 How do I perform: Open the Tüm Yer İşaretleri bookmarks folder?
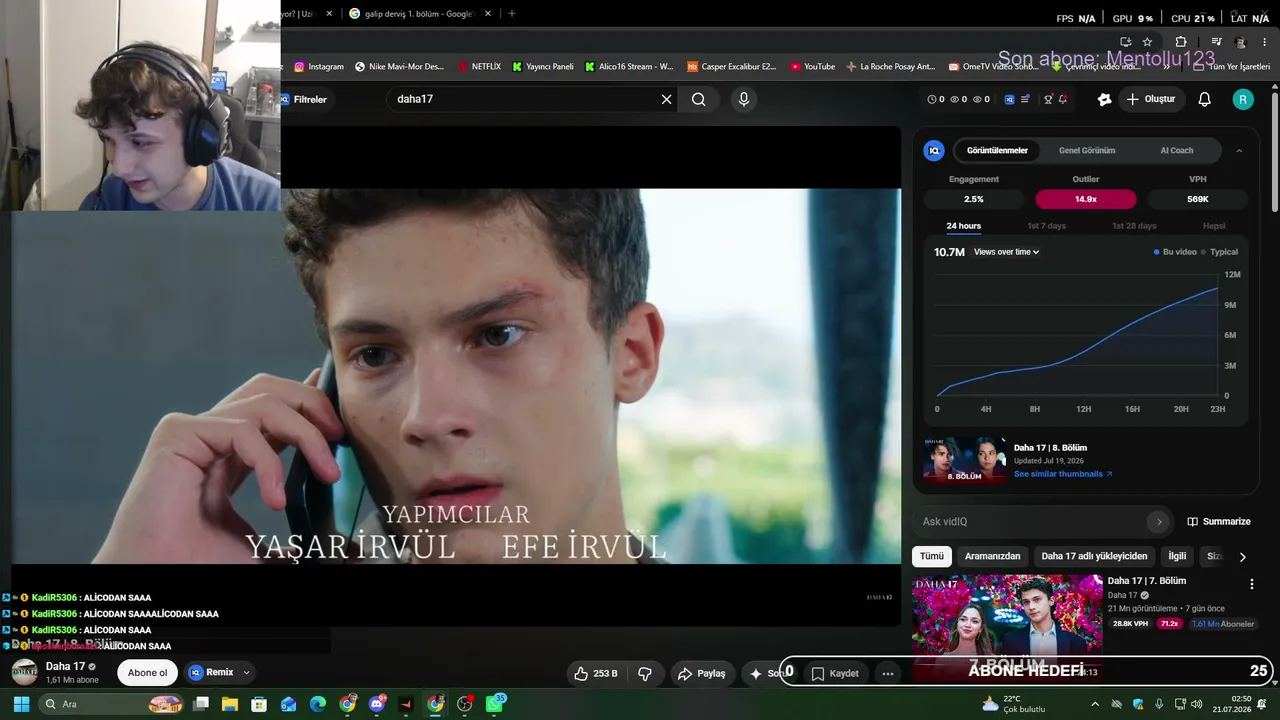[x=1233, y=67]
